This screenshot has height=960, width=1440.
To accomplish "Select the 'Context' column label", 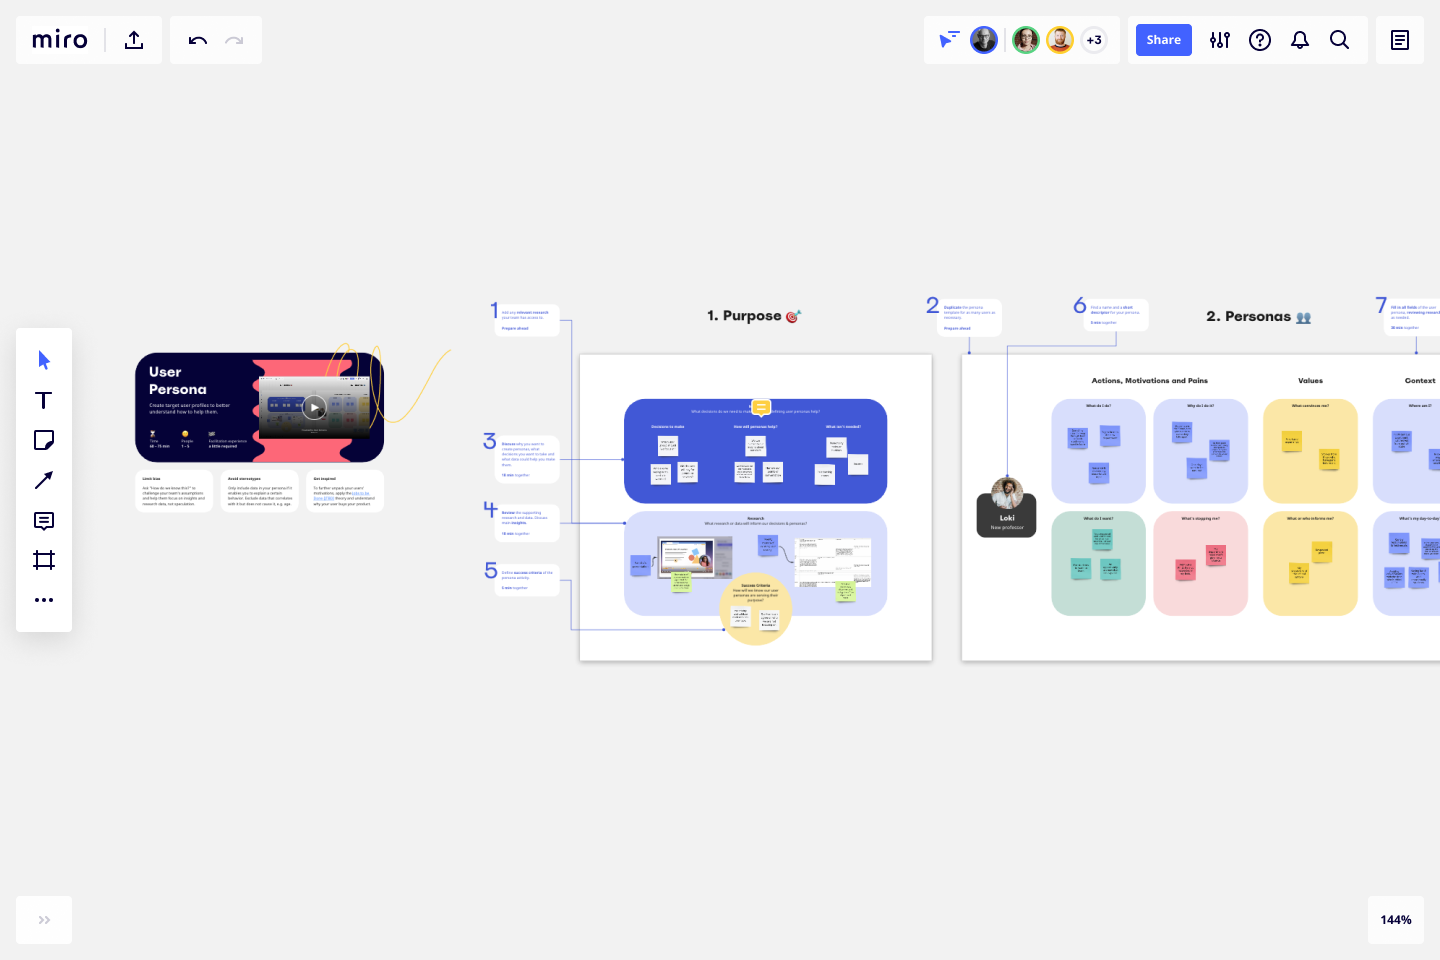I will (1420, 381).
